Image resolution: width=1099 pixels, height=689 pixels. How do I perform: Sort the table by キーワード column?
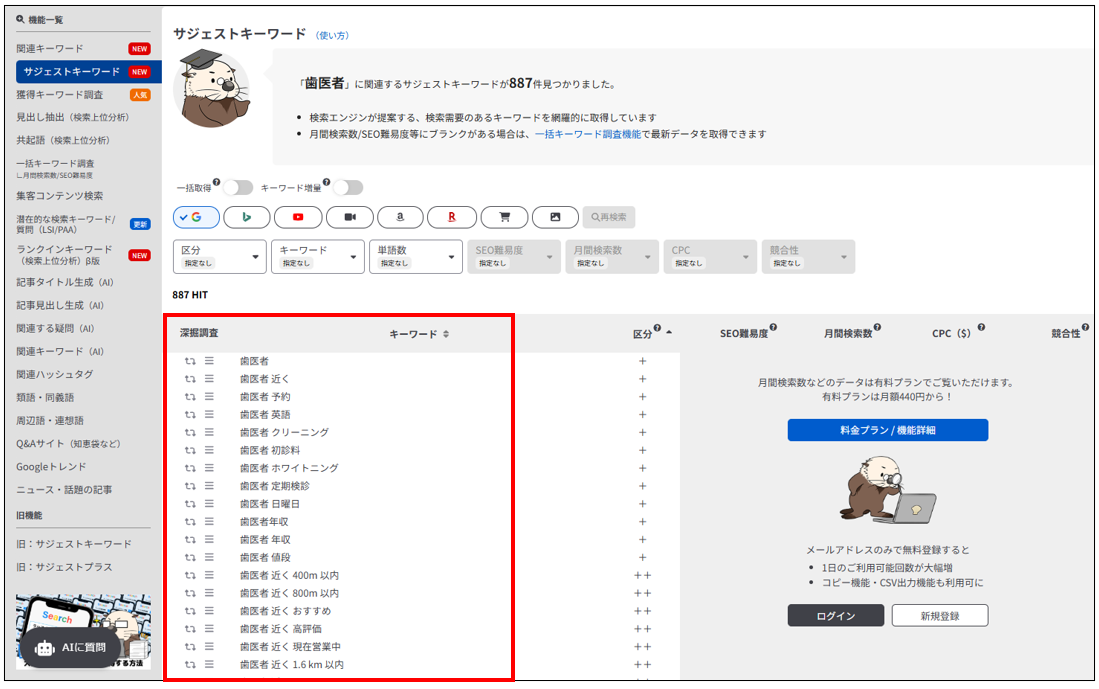(446, 334)
